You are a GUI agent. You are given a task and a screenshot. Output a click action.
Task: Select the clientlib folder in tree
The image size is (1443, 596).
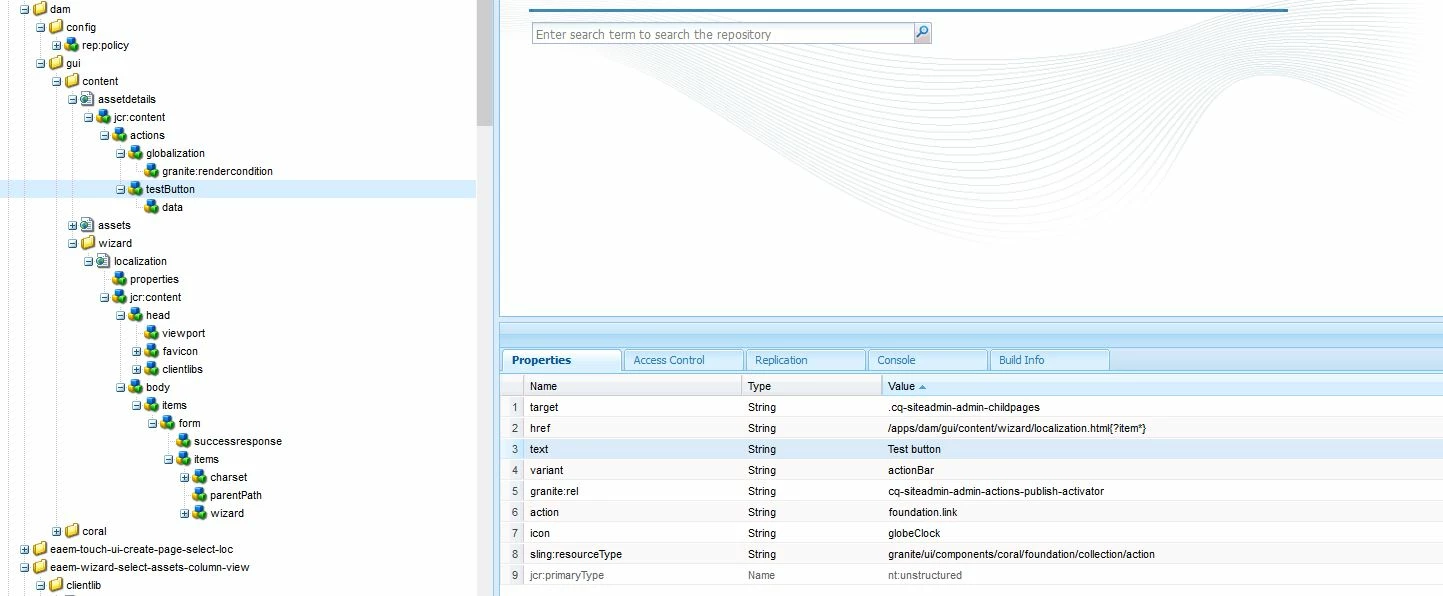(83, 585)
